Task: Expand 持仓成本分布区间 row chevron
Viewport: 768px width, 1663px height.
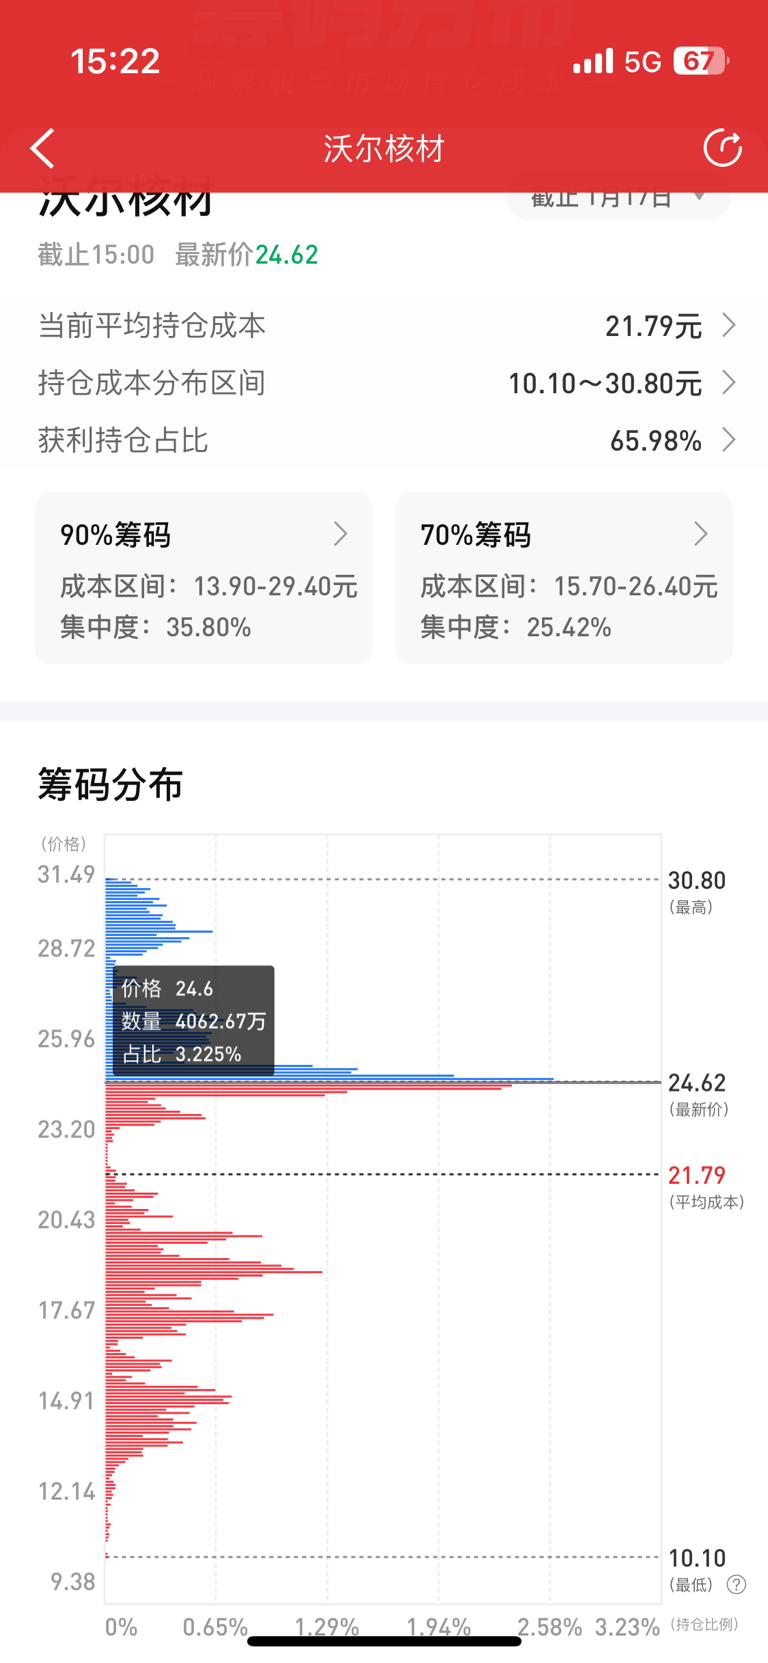Action: 729,383
